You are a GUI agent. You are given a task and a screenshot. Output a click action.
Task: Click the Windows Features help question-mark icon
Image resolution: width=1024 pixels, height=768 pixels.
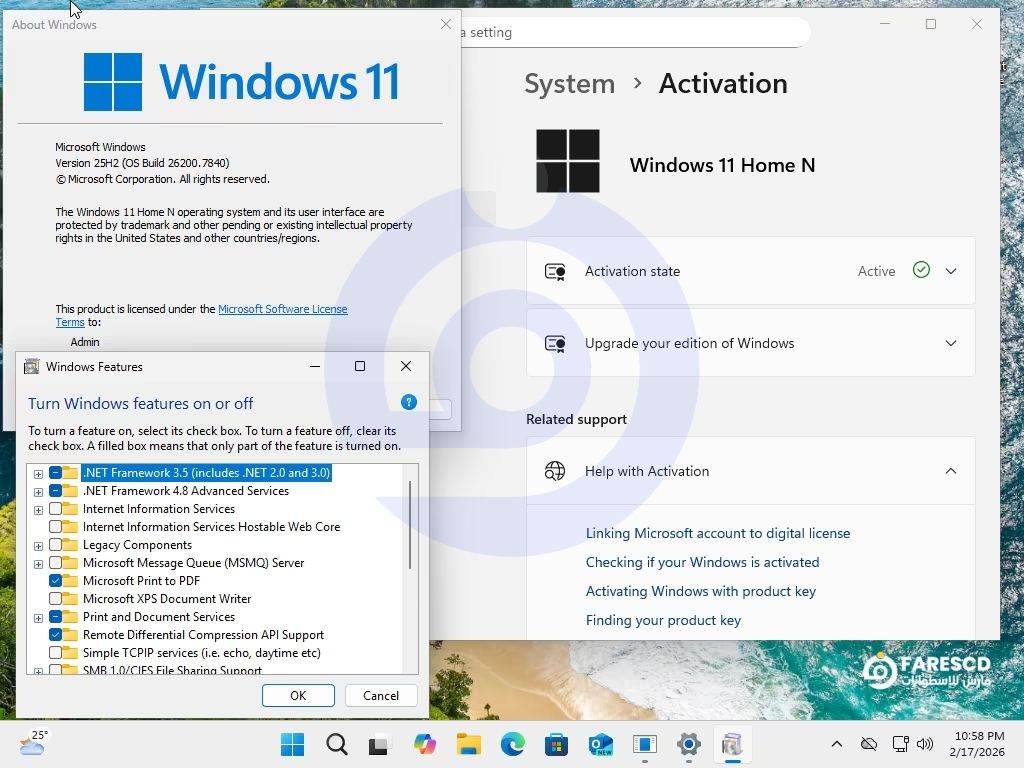coord(408,402)
